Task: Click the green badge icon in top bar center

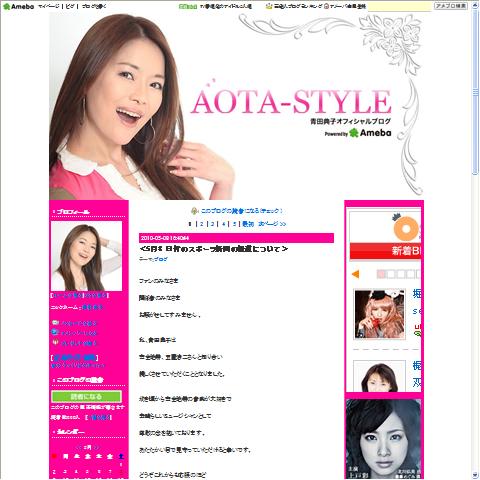Action: 188,6
